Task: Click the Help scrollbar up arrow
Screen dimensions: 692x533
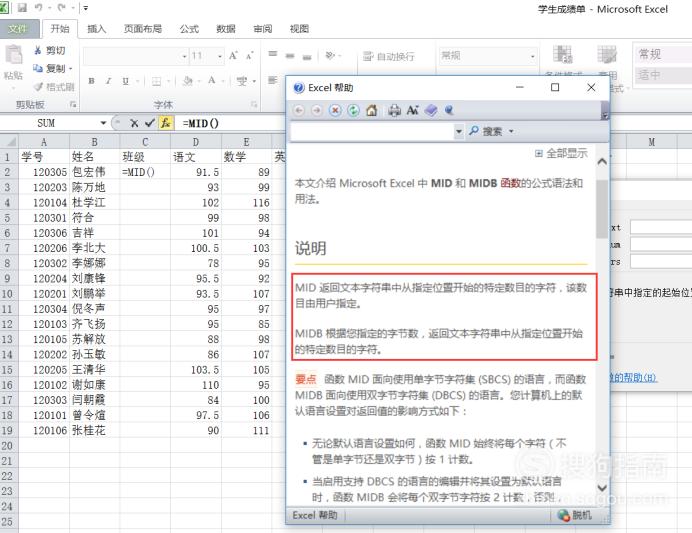Action: coord(602,161)
